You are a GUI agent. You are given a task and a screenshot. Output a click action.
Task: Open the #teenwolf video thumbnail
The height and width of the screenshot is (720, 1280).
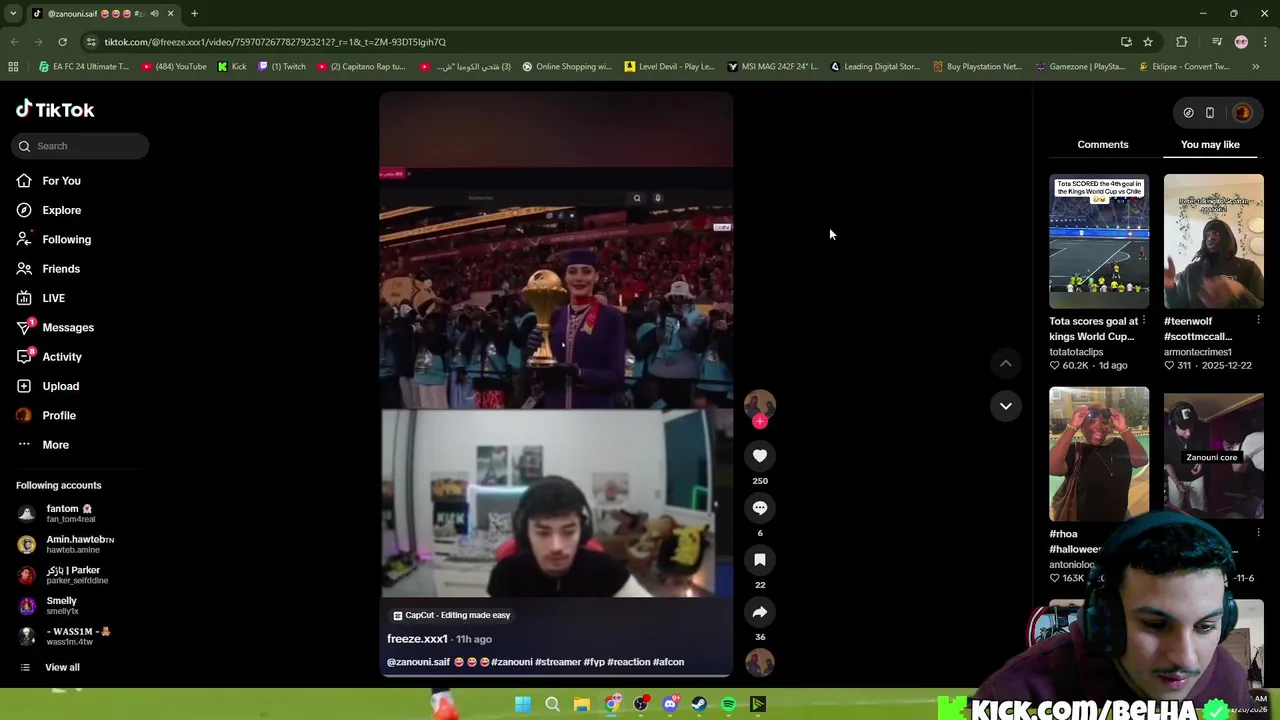[1213, 241]
